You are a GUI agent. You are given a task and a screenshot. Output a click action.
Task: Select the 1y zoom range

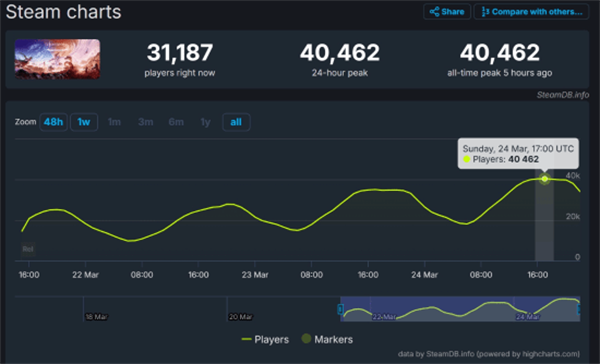click(x=205, y=122)
